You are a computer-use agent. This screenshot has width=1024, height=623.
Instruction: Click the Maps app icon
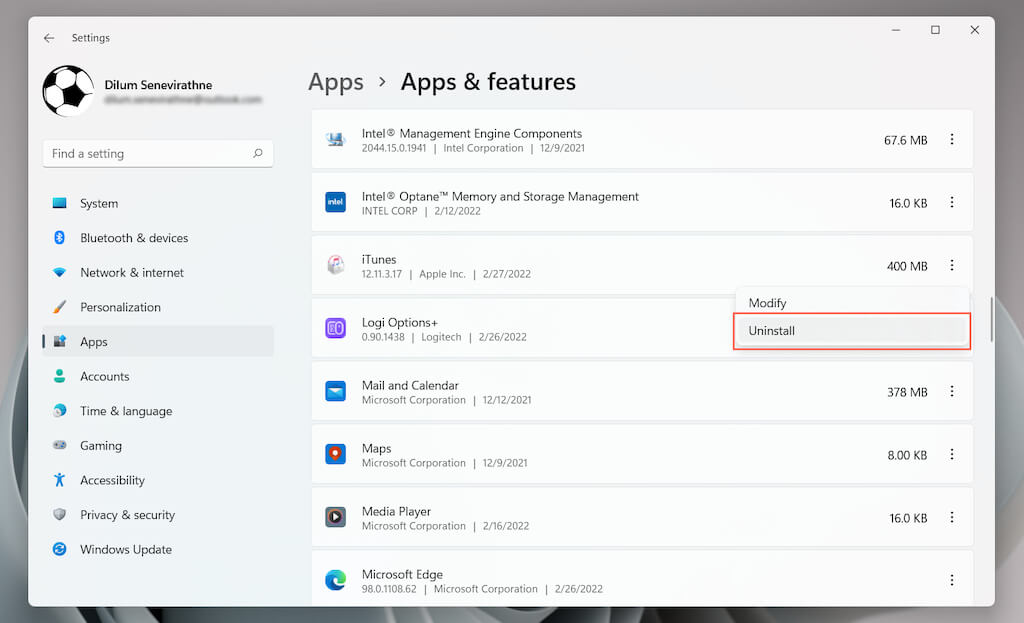[x=336, y=455]
